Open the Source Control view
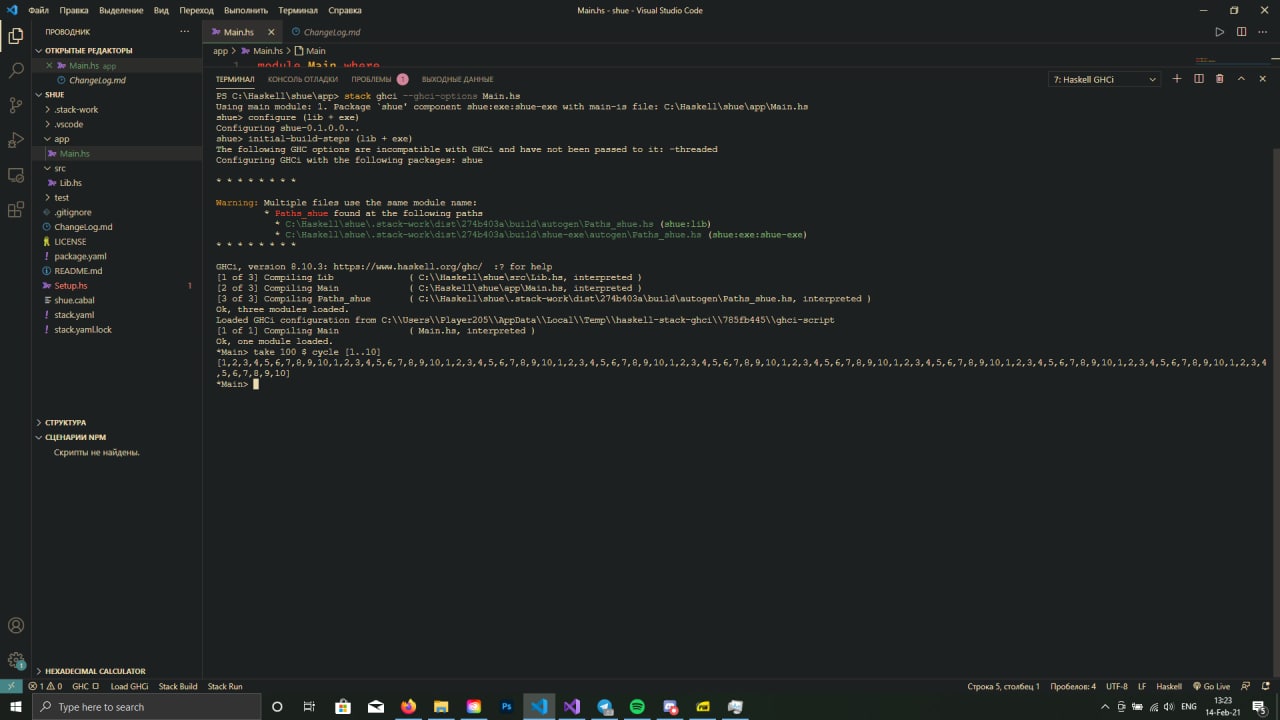The width and height of the screenshot is (1280, 720). point(15,105)
